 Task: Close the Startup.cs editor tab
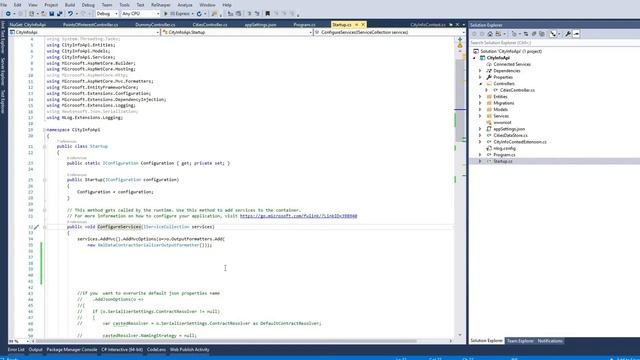(x=363, y=24)
